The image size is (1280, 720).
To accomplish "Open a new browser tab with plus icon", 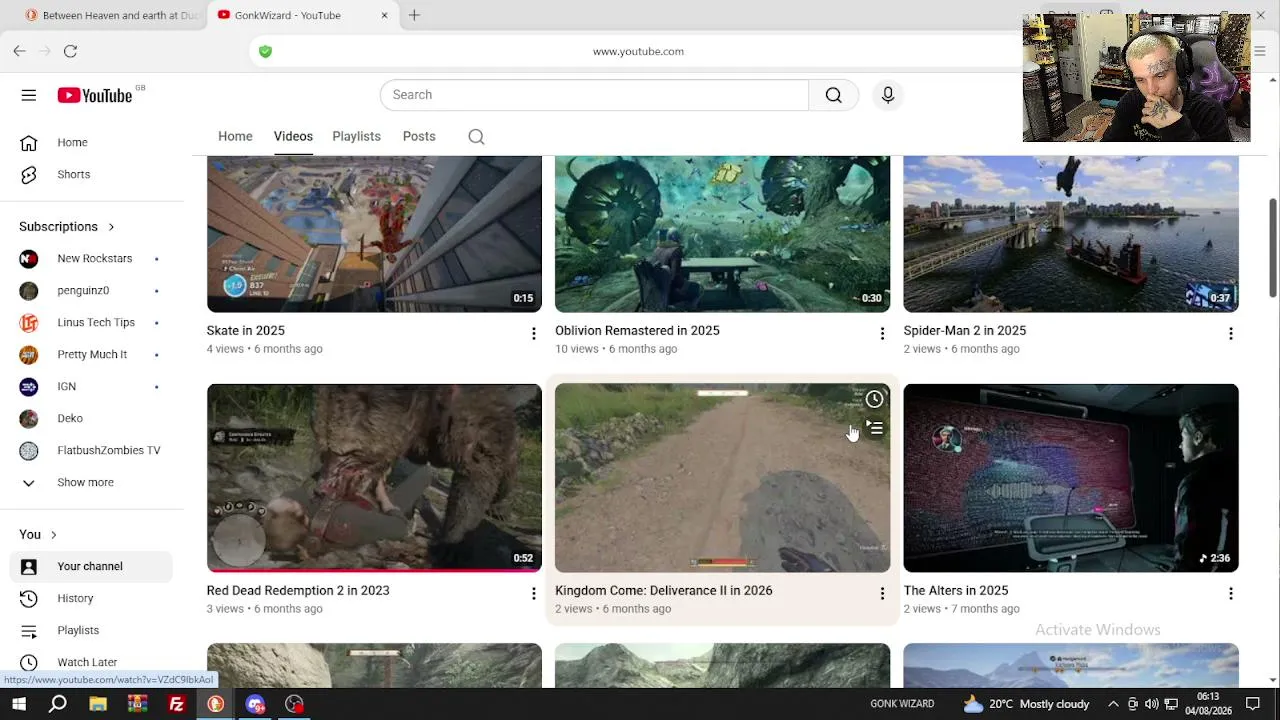I will pyautogui.click(x=414, y=15).
